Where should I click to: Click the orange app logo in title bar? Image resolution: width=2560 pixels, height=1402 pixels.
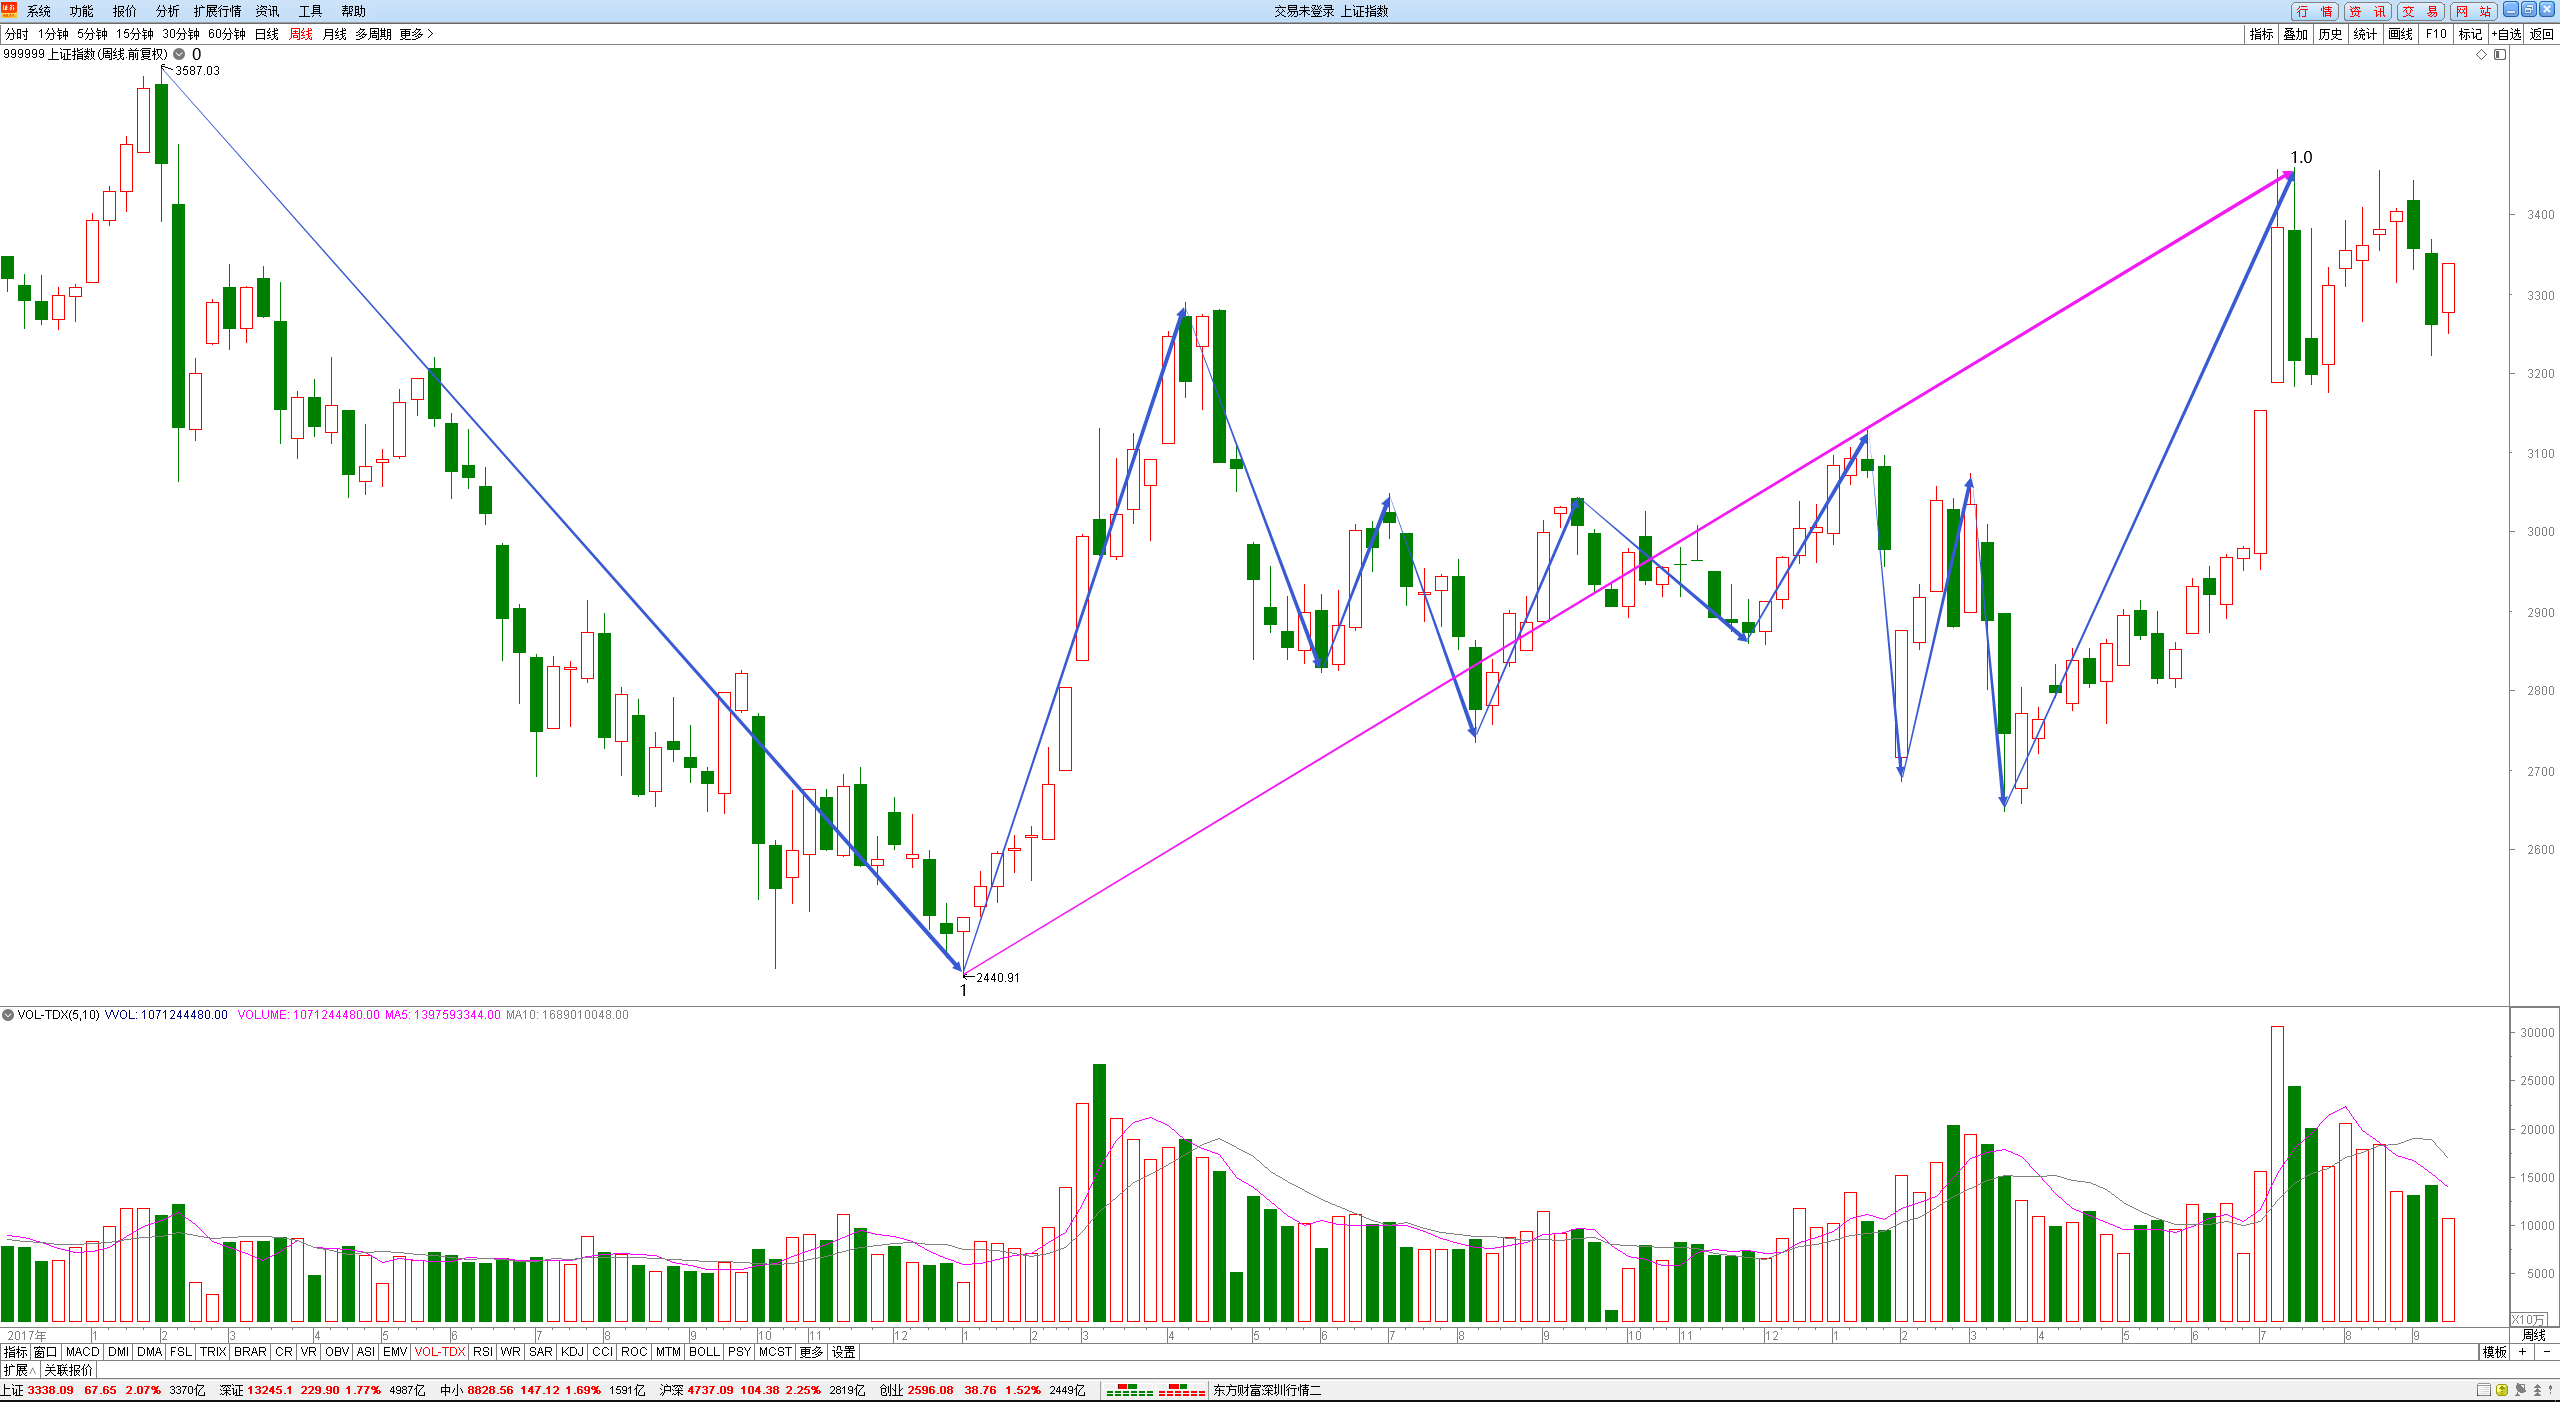click(x=10, y=10)
